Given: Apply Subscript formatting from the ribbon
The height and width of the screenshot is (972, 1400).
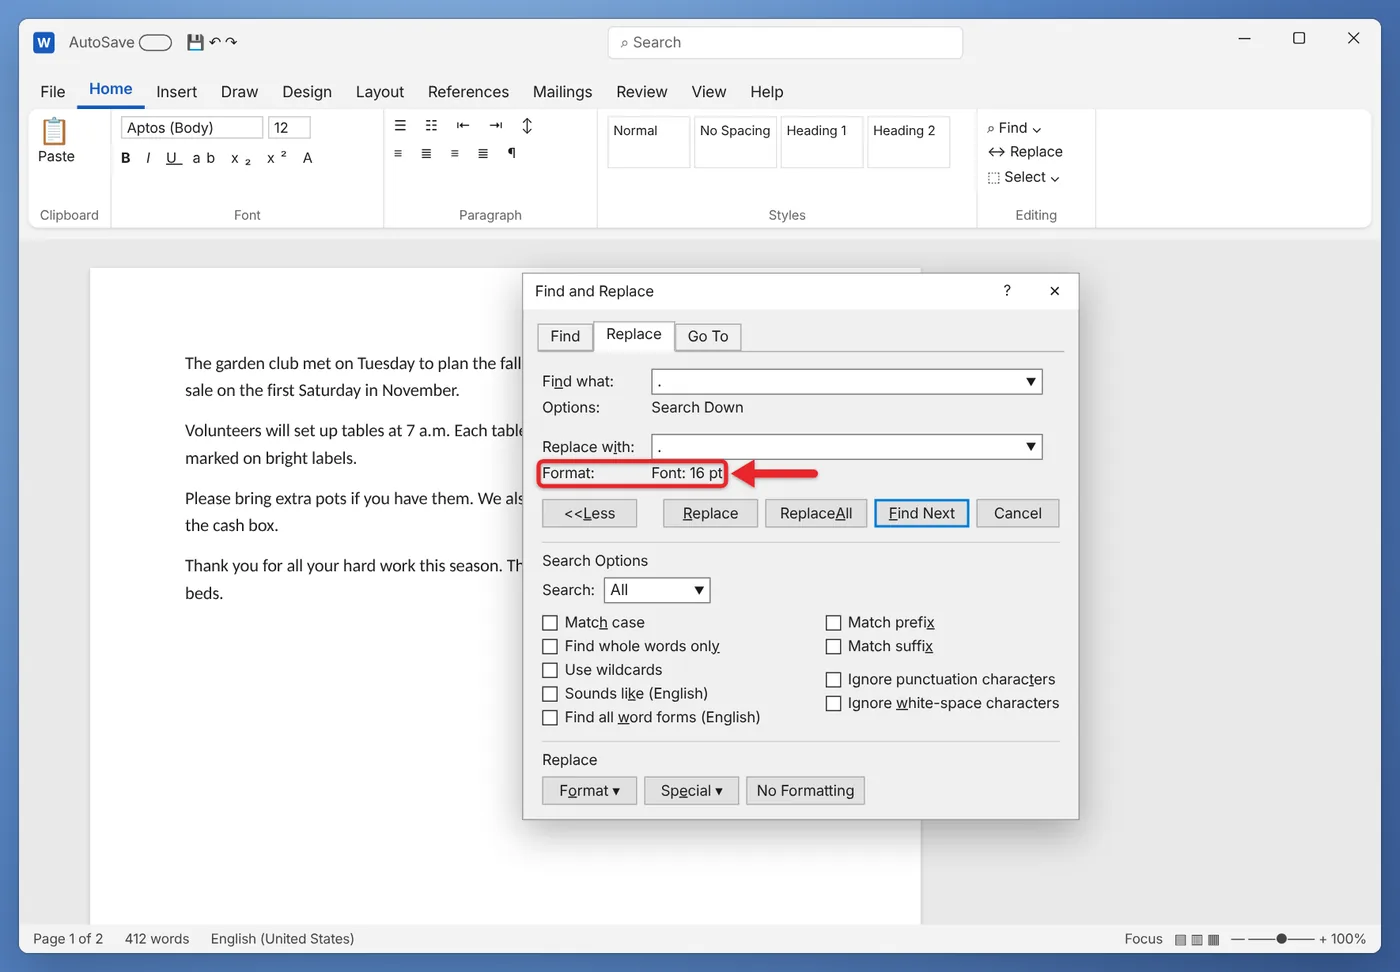Looking at the screenshot, I should [241, 159].
